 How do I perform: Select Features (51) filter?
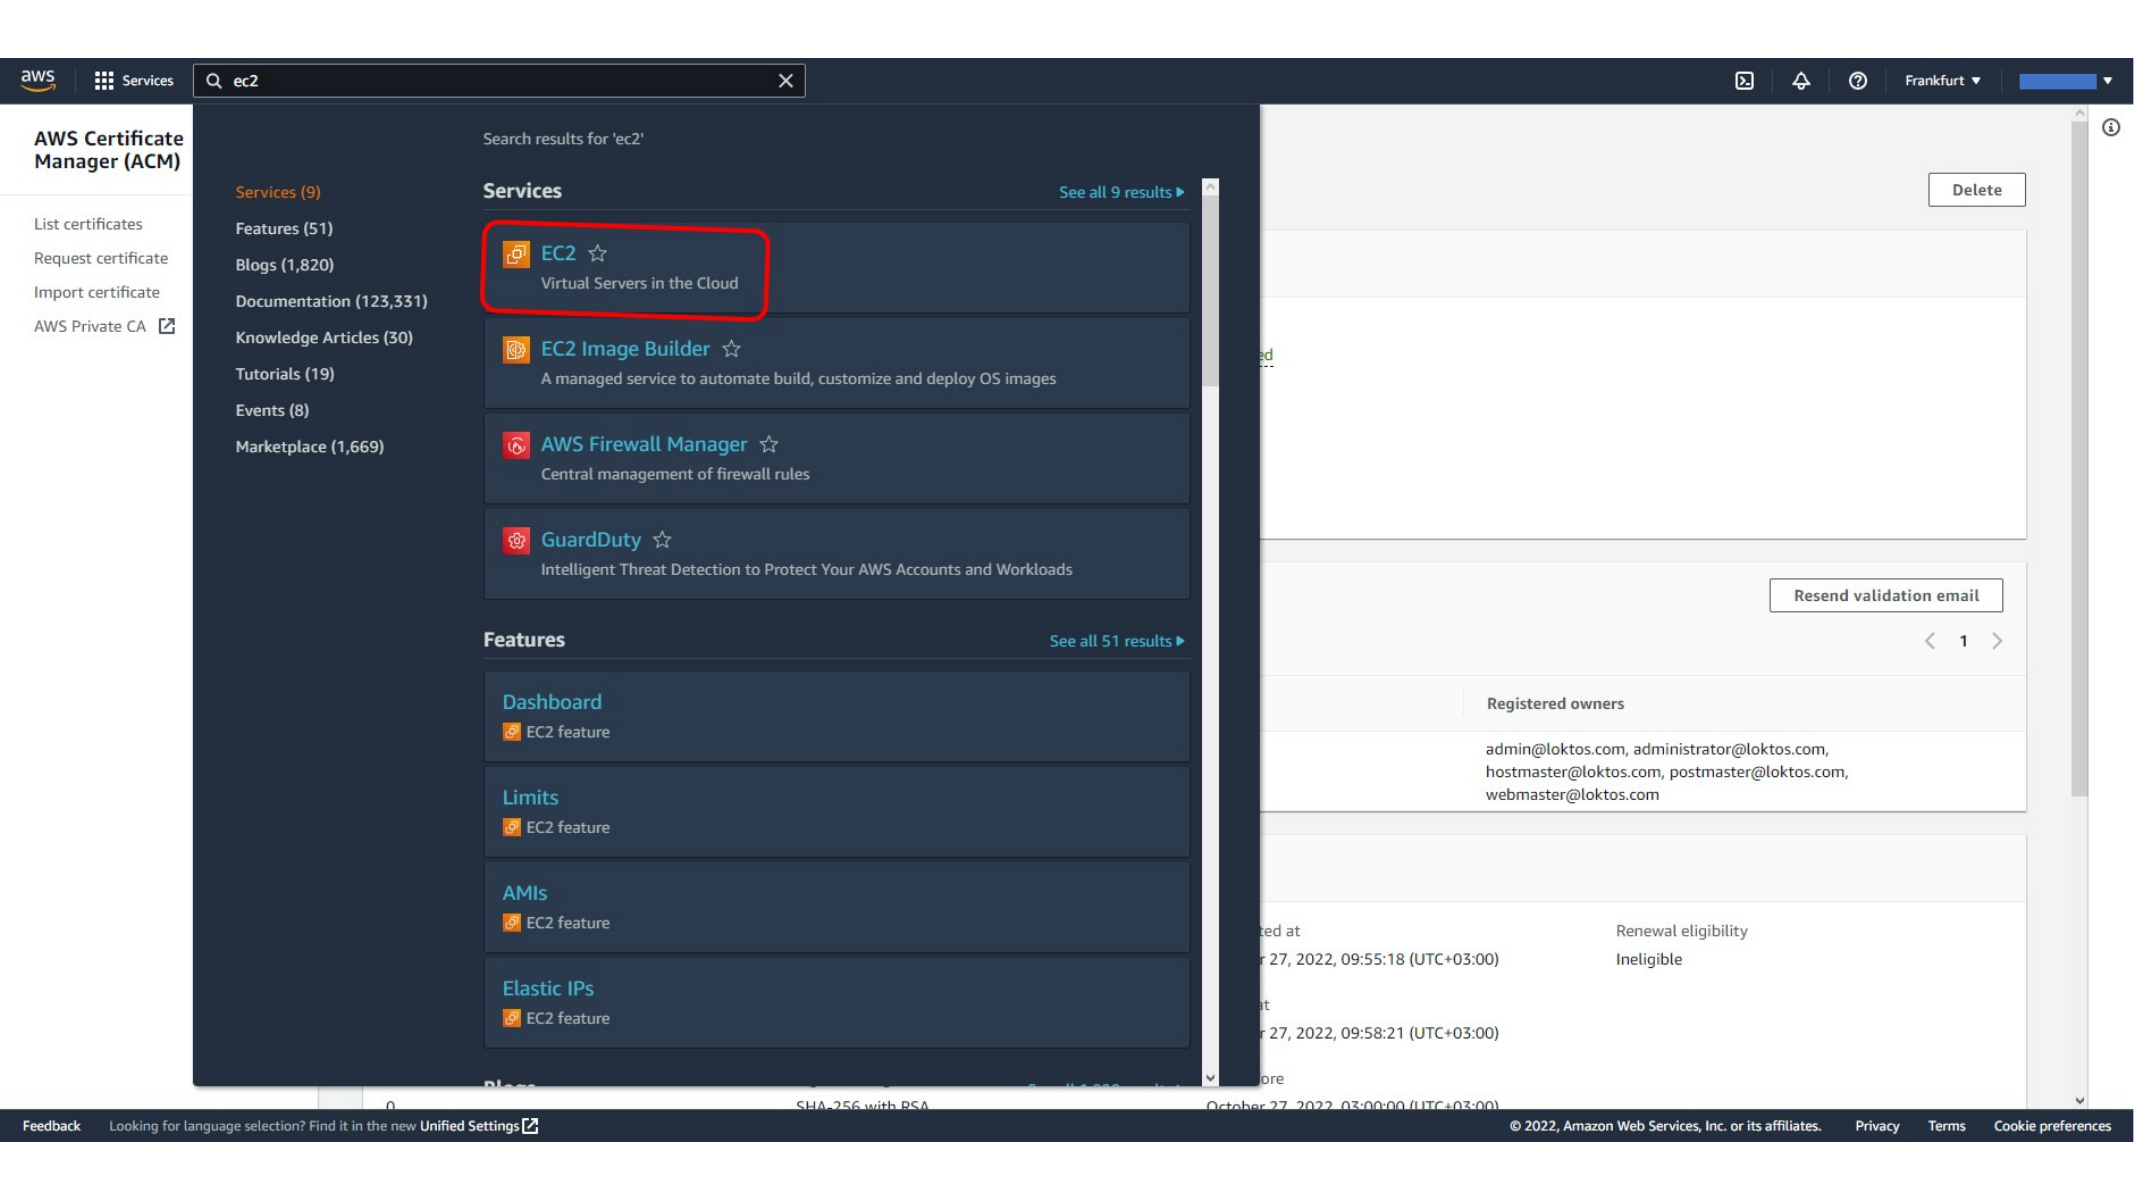click(284, 228)
